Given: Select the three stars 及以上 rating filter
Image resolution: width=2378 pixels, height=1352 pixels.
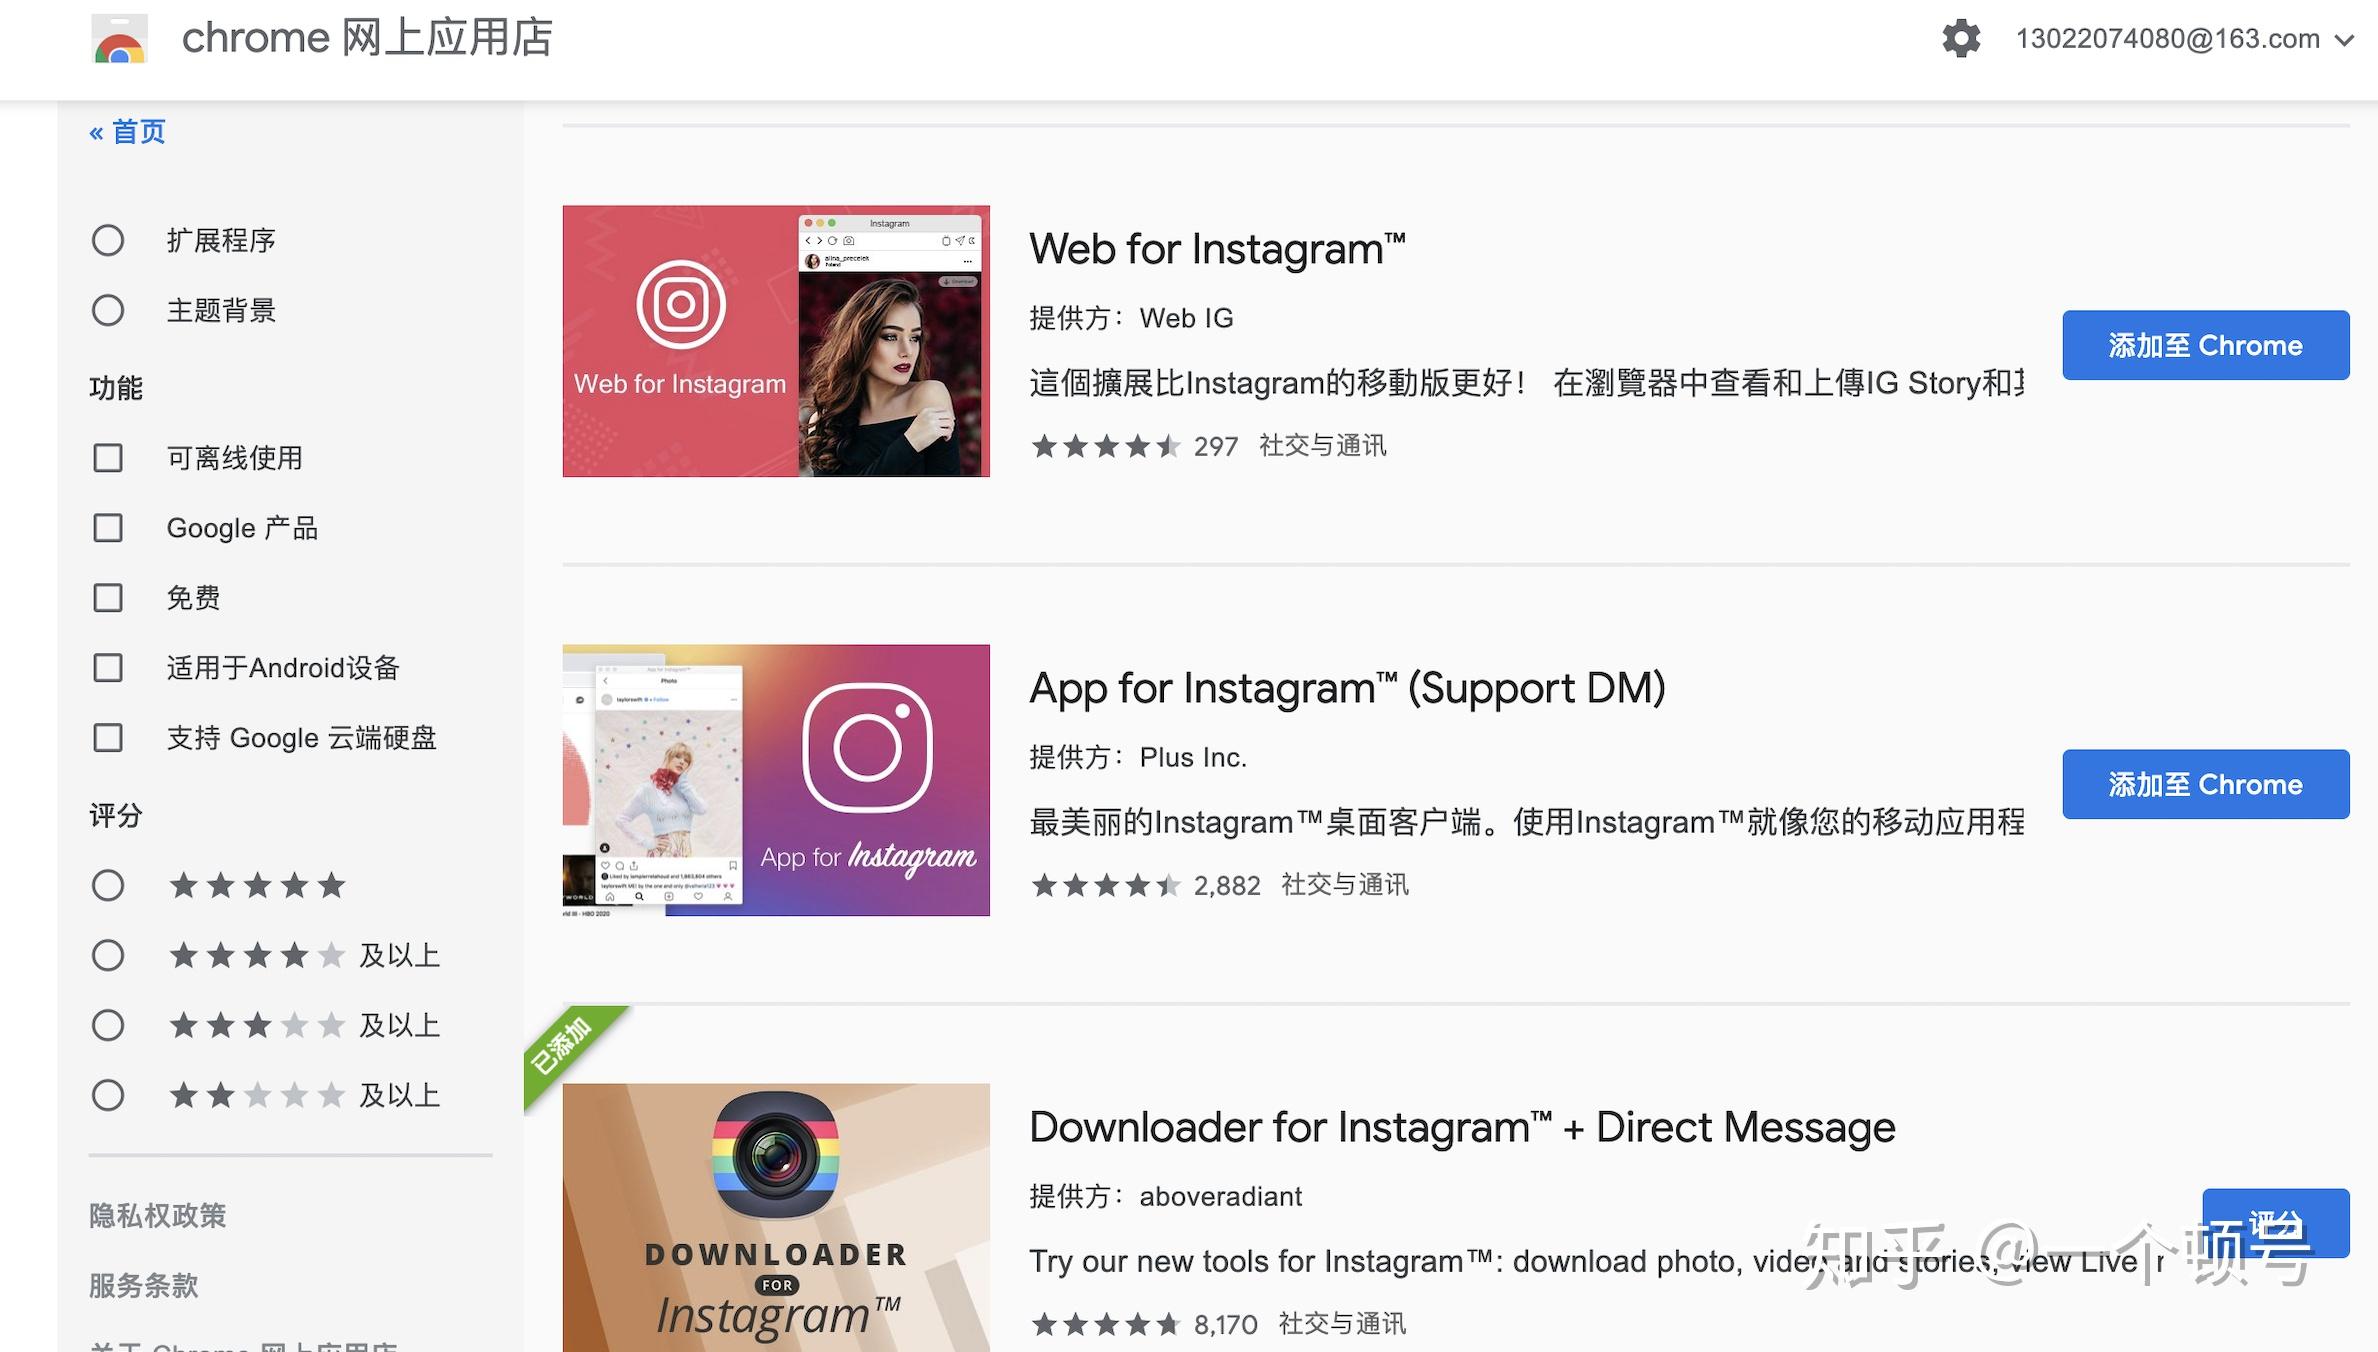Looking at the screenshot, I should click(108, 1025).
